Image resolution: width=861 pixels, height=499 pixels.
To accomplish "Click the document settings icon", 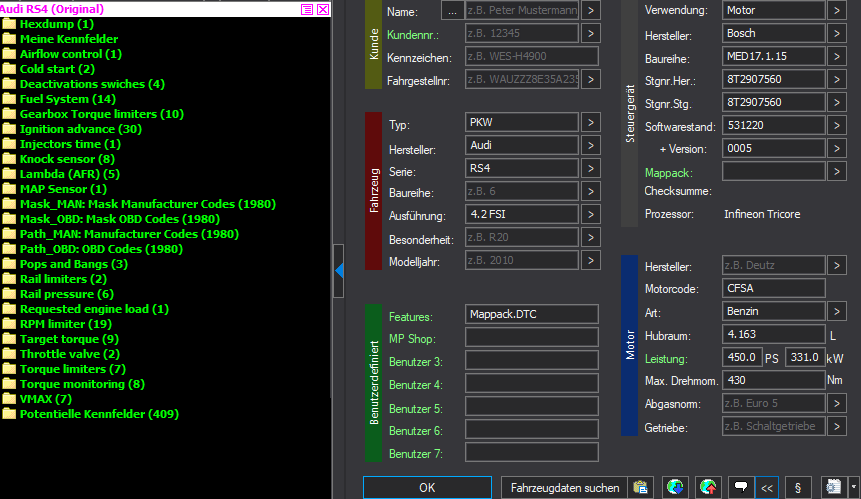I will [834, 487].
